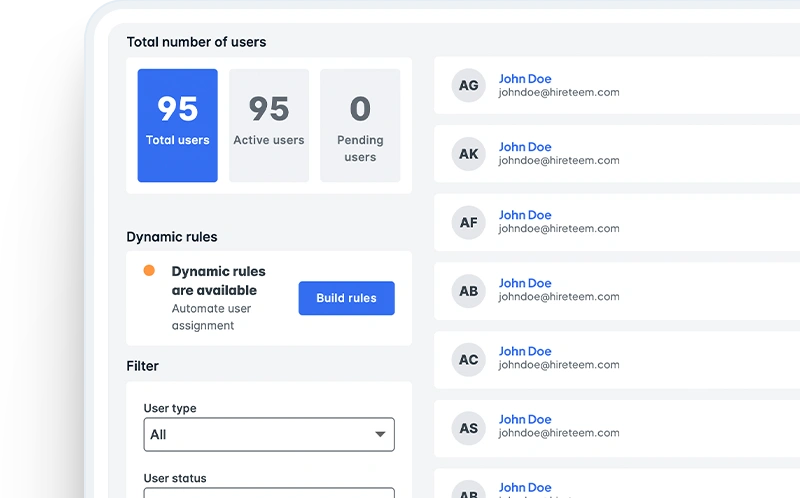The height and width of the screenshot is (498, 800).
Task: Open the User status dropdown
Action: pyautogui.click(x=269, y=492)
